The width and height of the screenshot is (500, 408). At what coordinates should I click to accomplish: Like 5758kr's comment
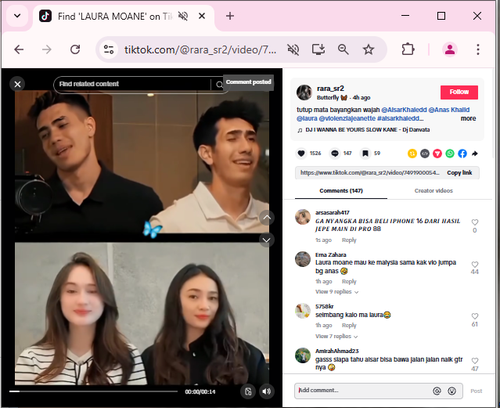tap(475, 316)
